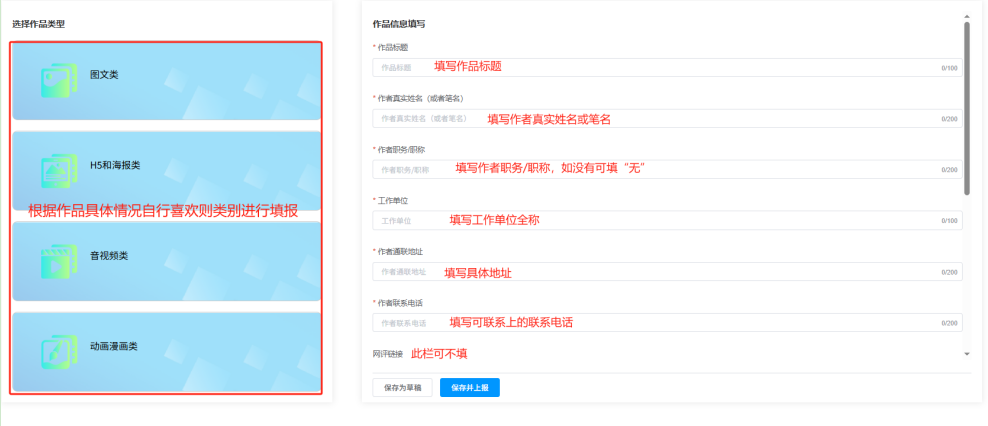The height and width of the screenshot is (426, 988).
Task: Click the H5和海报类 card picture icon
Action: click(x=59, y=169)
